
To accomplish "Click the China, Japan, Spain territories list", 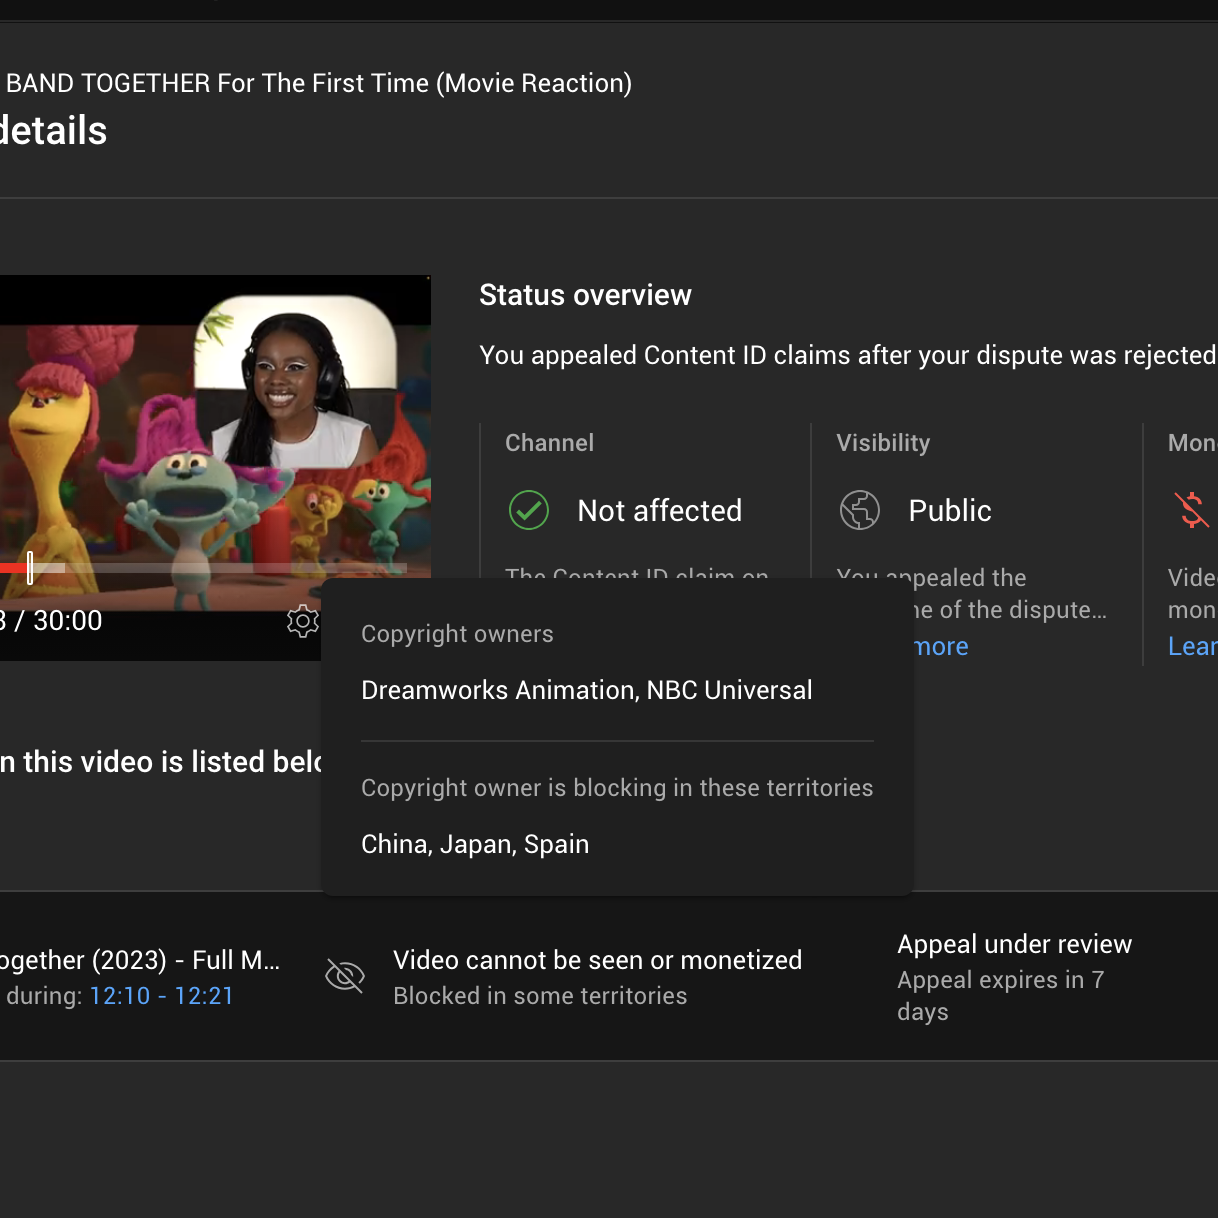I will [475, 845].
